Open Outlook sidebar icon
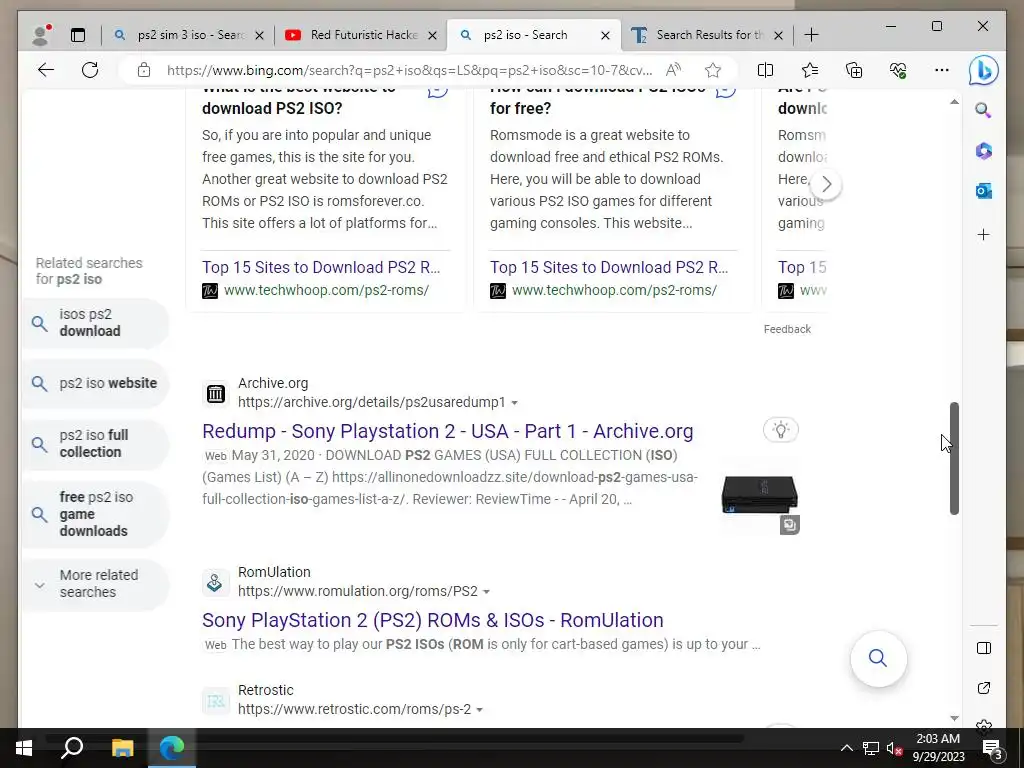1024x768 pixels. coord(984,191)
